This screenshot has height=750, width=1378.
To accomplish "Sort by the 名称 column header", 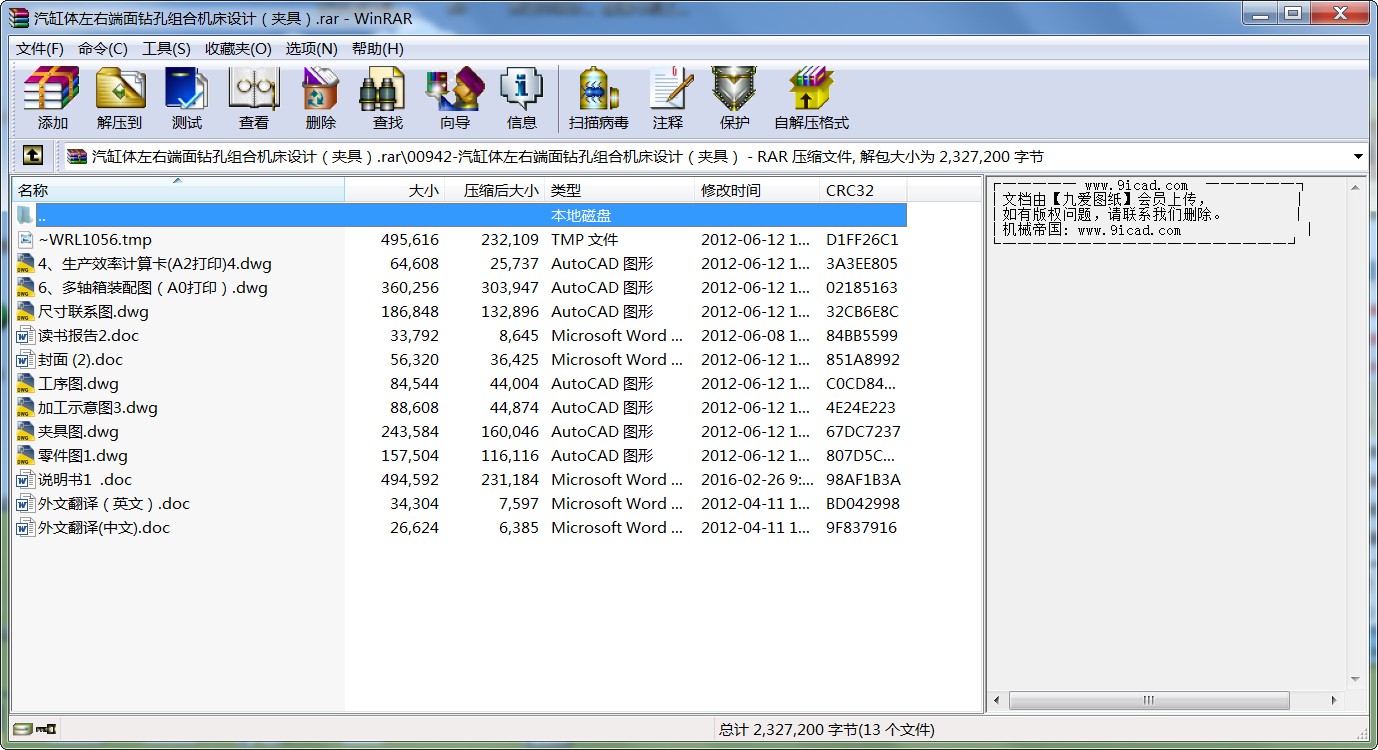I will pos(178,190).
